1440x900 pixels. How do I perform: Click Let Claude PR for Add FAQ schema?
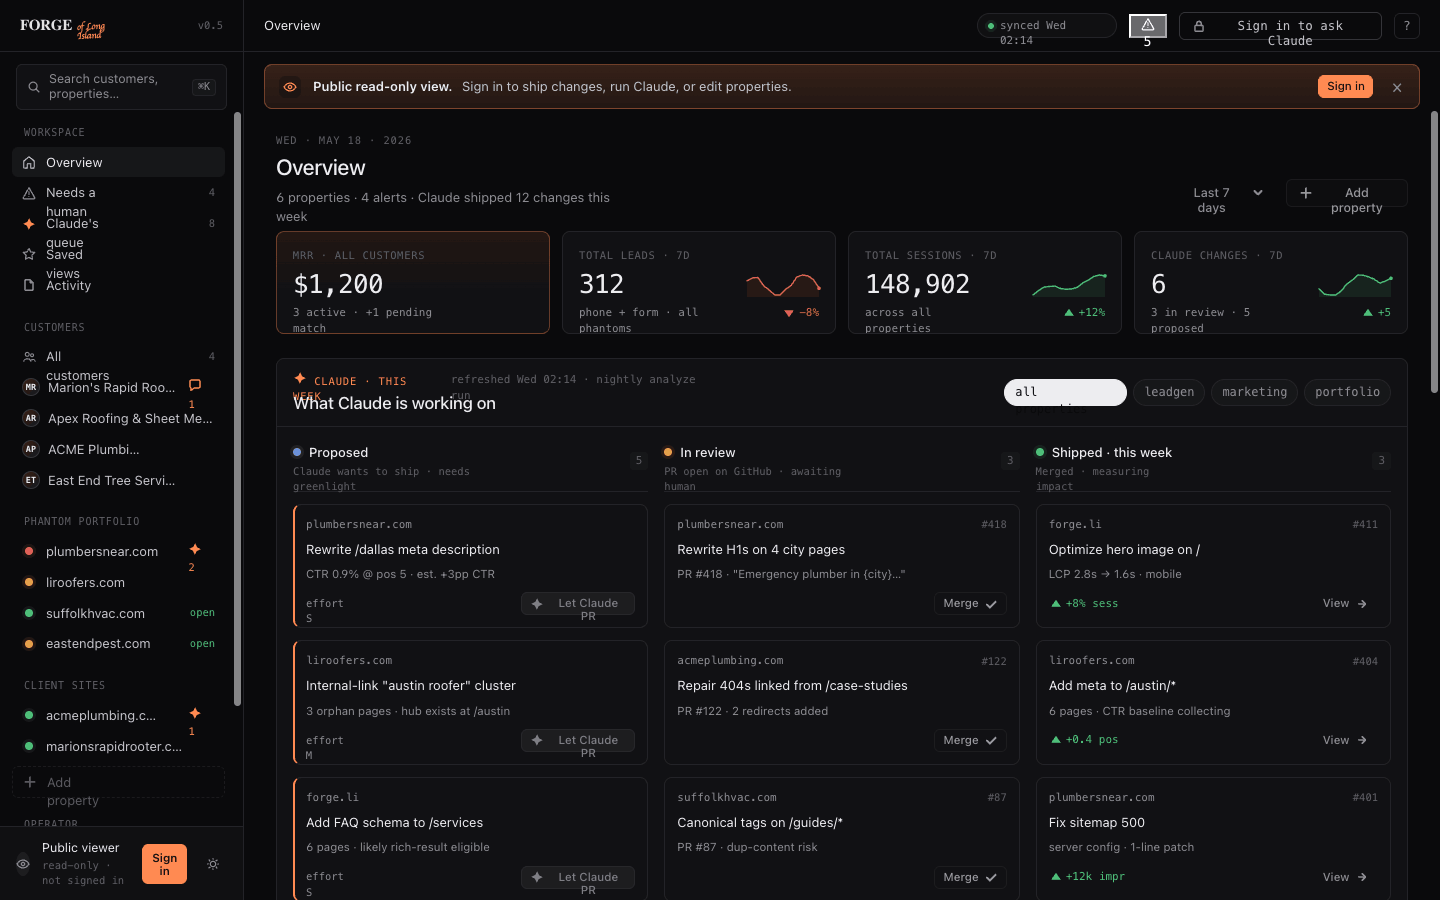point(578,878)
